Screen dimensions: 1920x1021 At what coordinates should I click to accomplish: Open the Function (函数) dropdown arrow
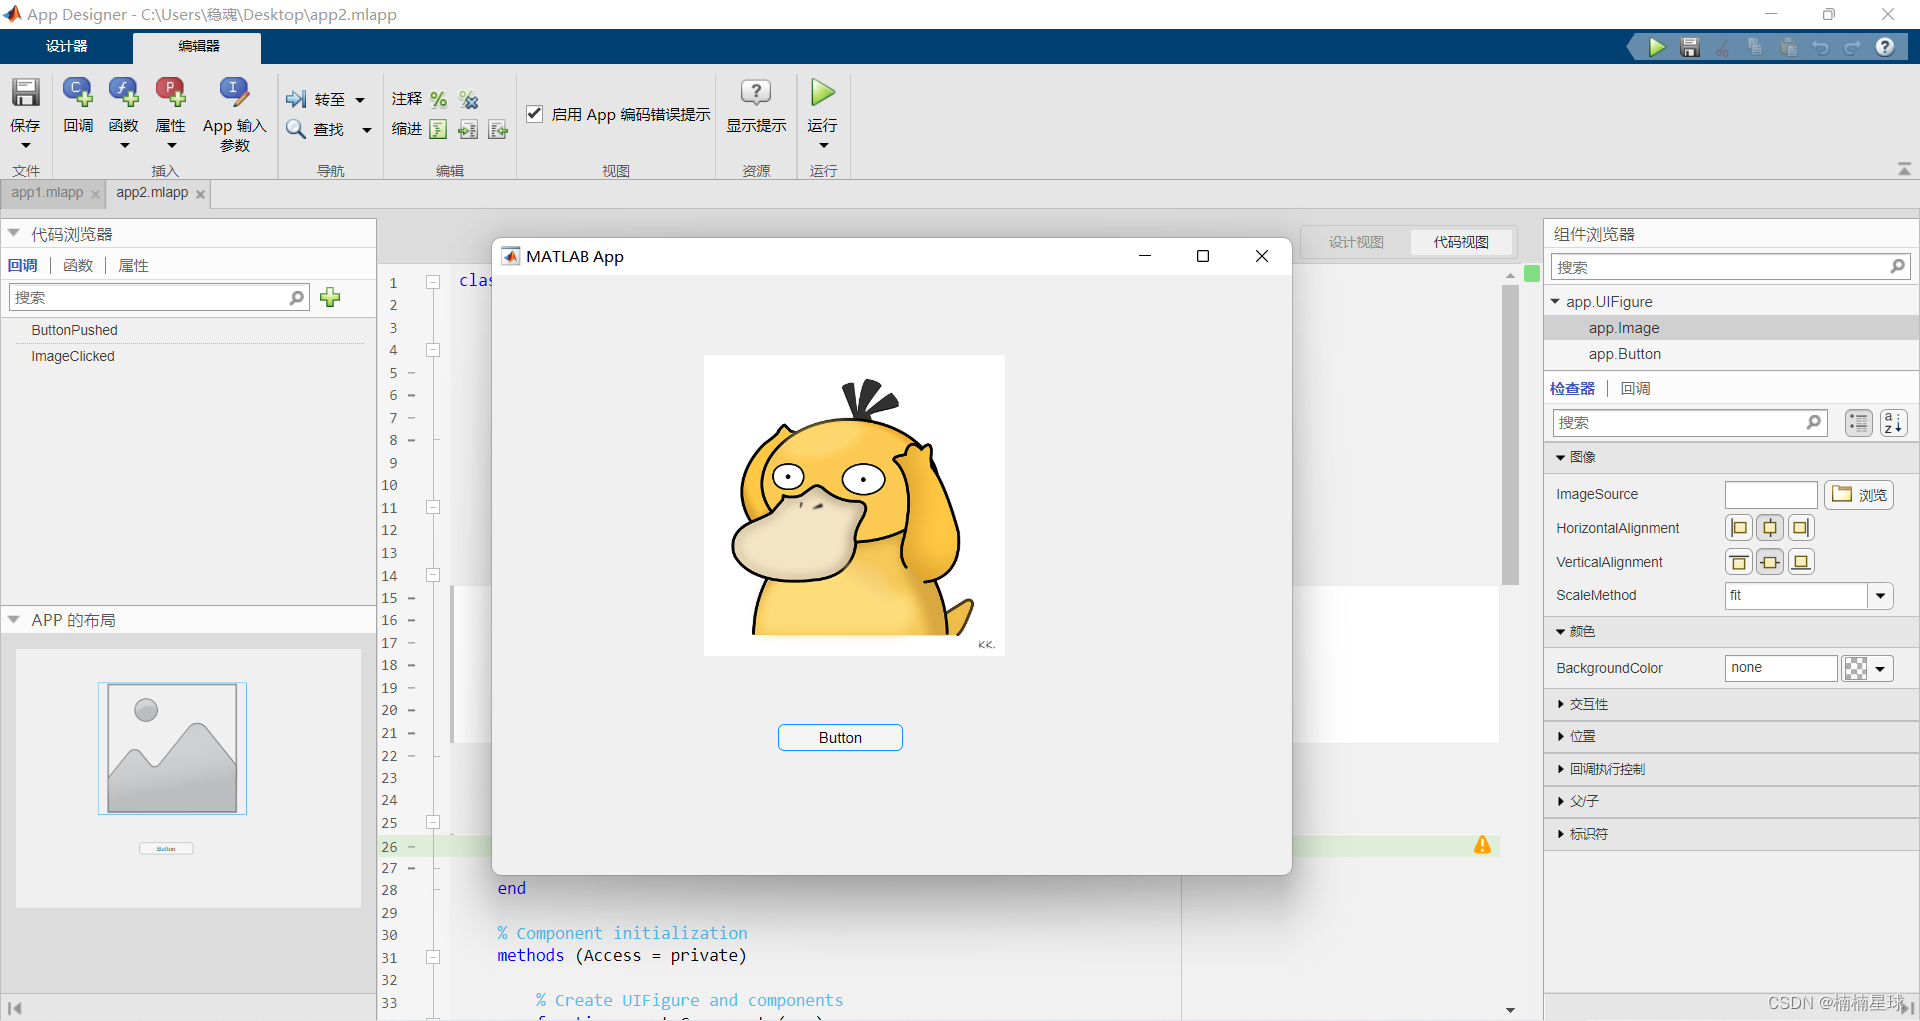(x=124, y=146)
